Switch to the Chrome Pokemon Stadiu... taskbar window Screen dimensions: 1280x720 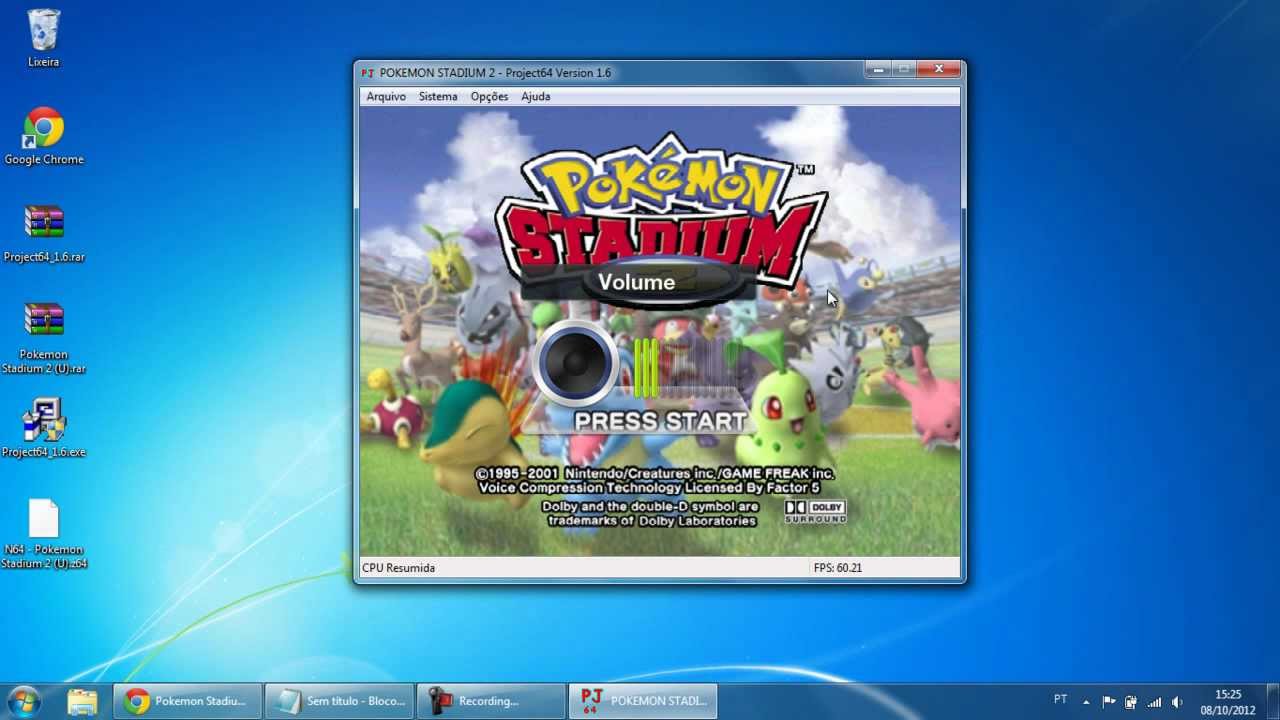pos(187,701)
